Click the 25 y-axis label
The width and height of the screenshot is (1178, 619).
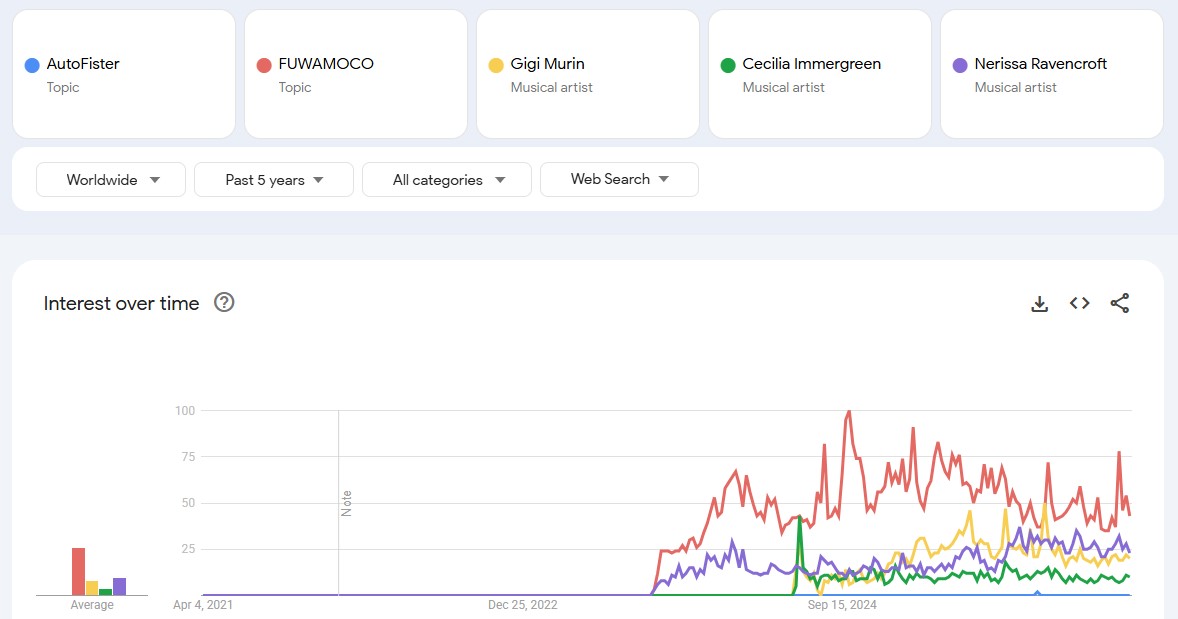click(188, 549)
